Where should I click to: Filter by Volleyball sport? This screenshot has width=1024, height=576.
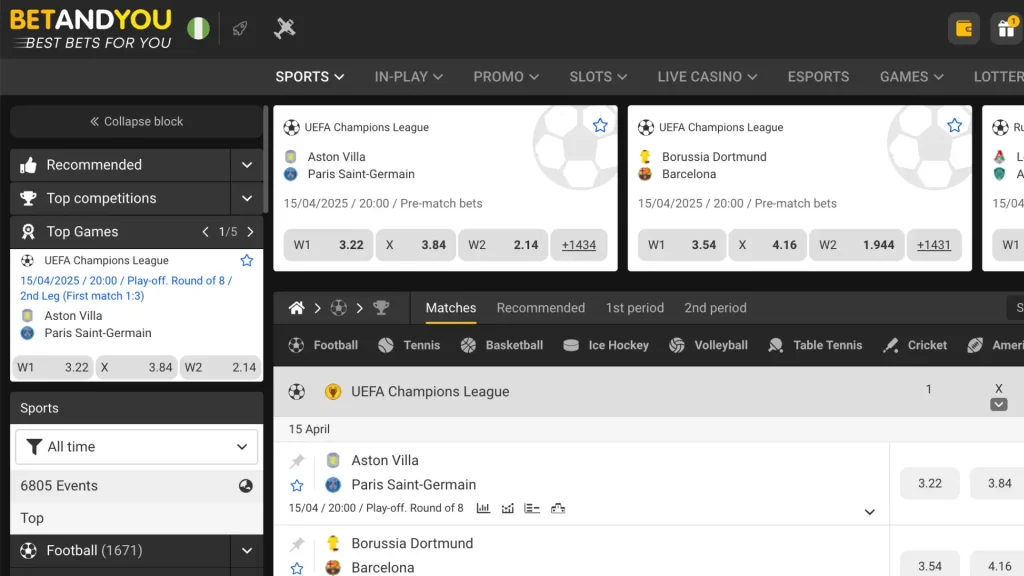pyautogui.click(x=709, y=345)
